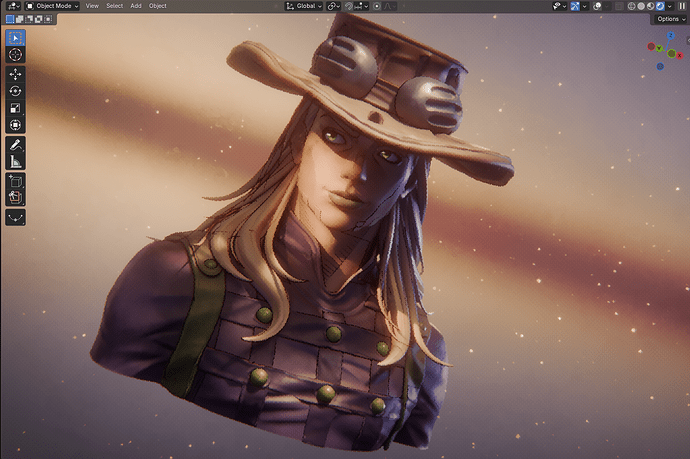Select the Select Box tool
Viewport: 690px width, 459px height.
15,38
